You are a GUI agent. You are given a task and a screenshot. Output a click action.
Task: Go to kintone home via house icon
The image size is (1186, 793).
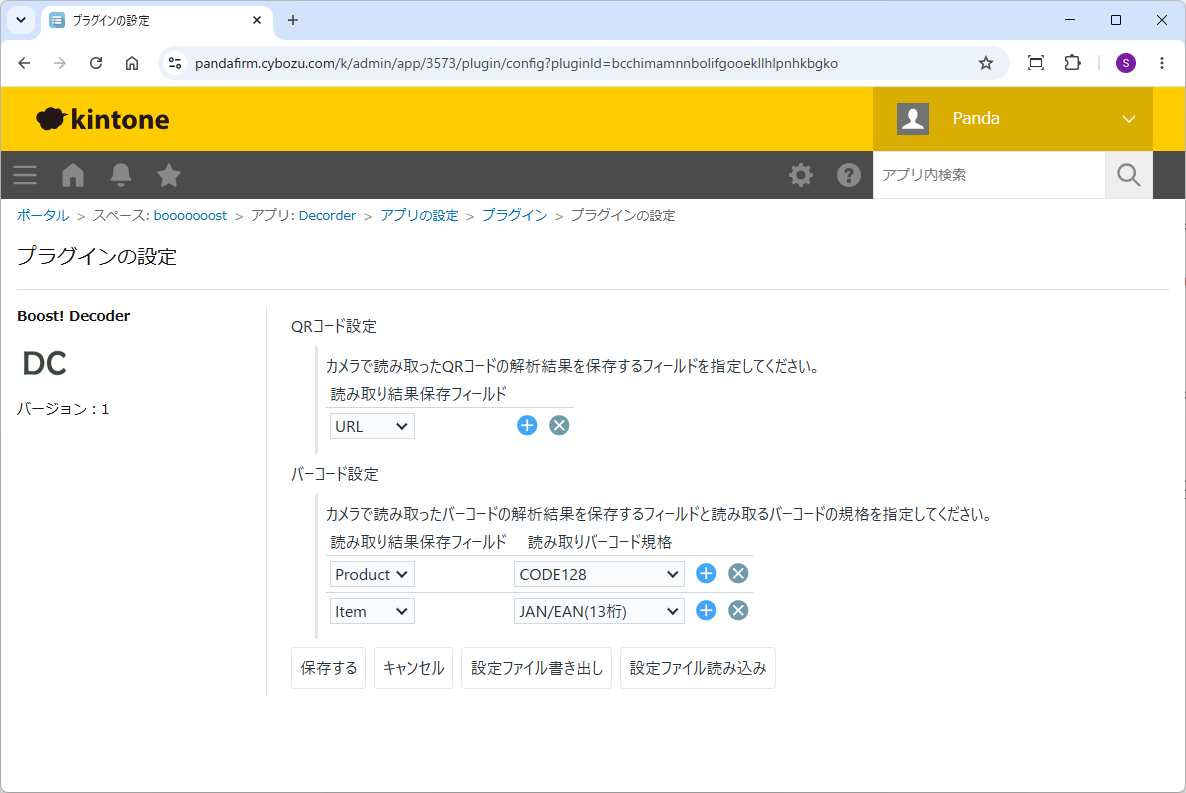73,176
